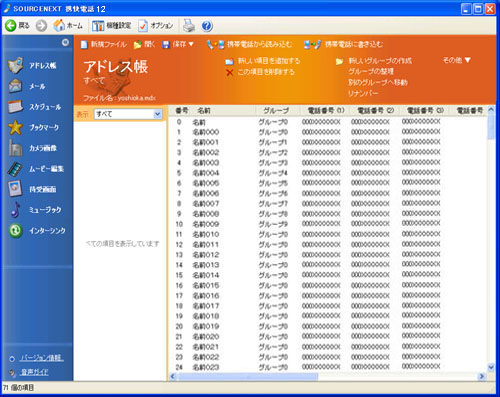Click Phone number (1) column header
Screen dimensions: 500x397
[325, 110]
